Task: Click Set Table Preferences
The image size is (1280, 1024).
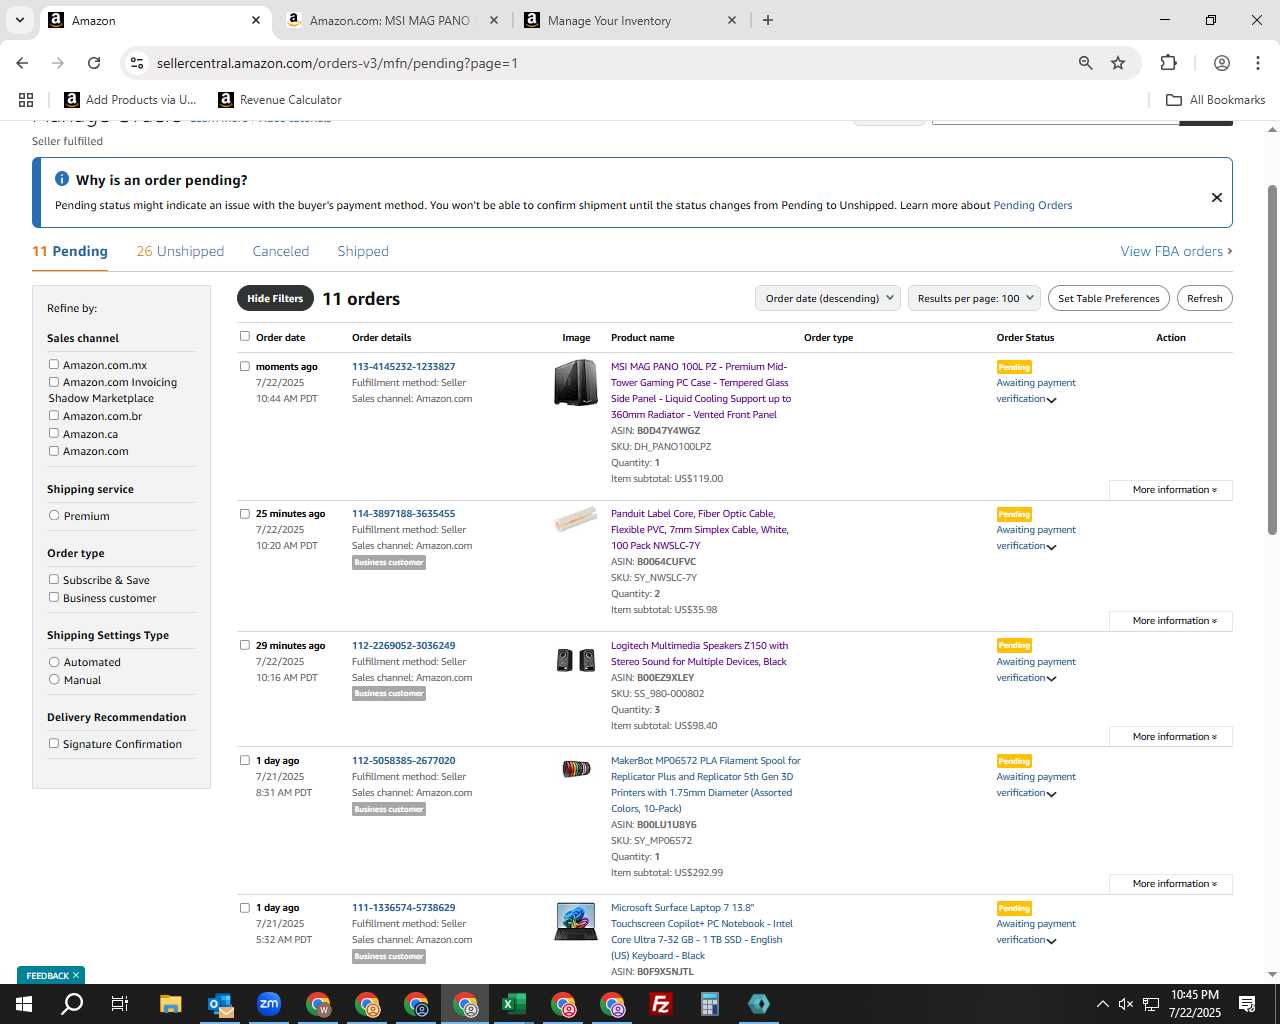Action: click(x=1109, y=298)
